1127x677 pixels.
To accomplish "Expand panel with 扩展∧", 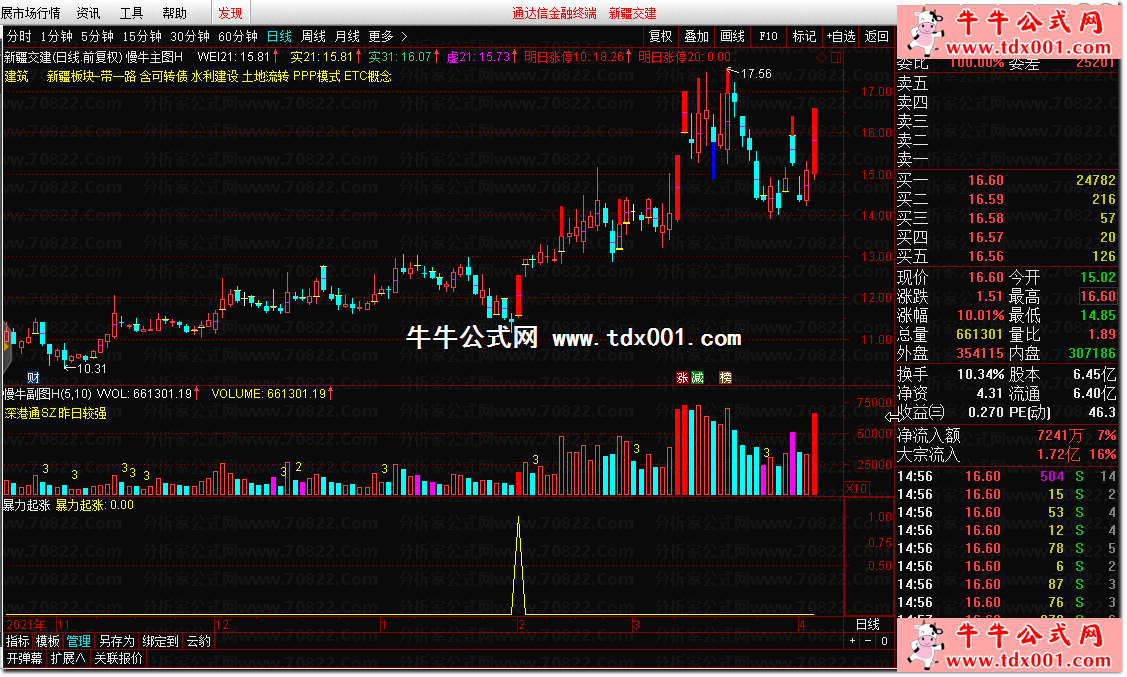I will (x=68, y=658).
